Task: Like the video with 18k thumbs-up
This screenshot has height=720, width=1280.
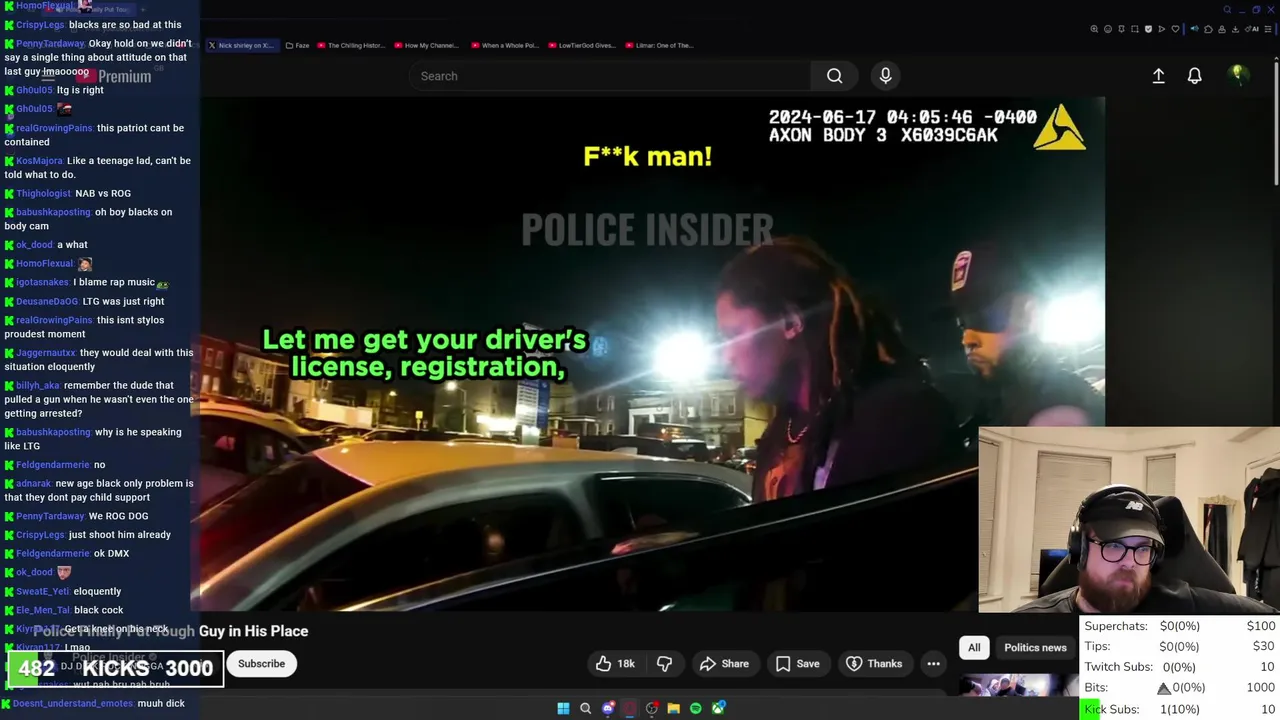Action: 614,663
